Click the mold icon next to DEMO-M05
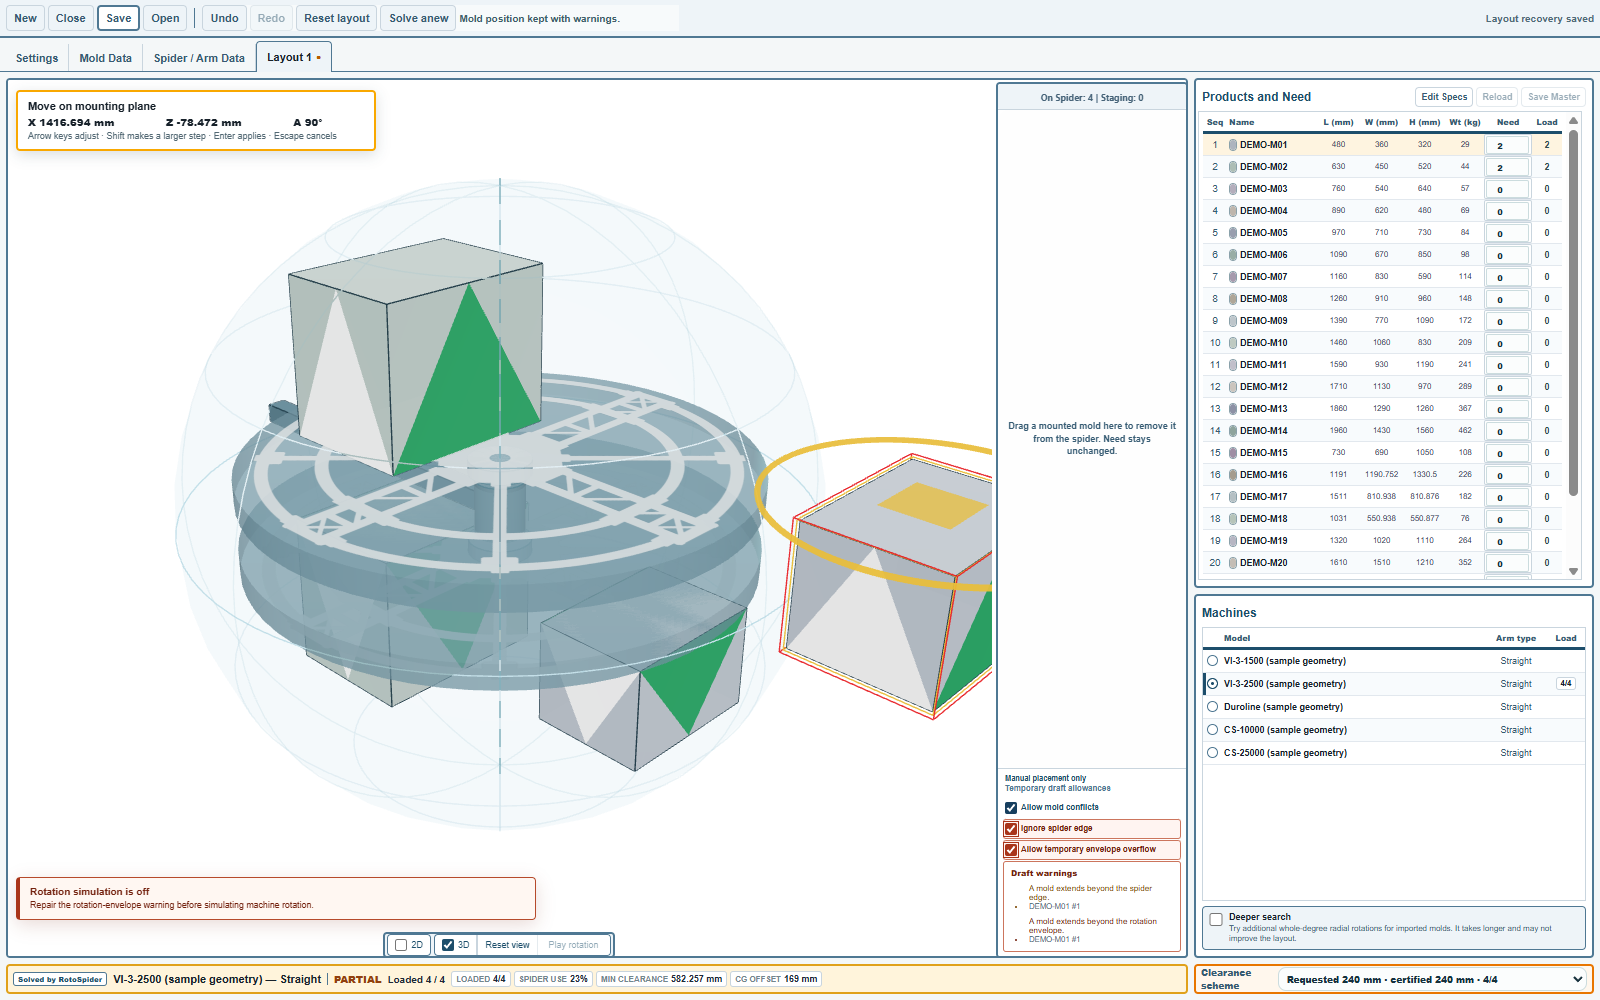The width and height of the screenshot is (1600, 1000). click(x=1233, y=233)
